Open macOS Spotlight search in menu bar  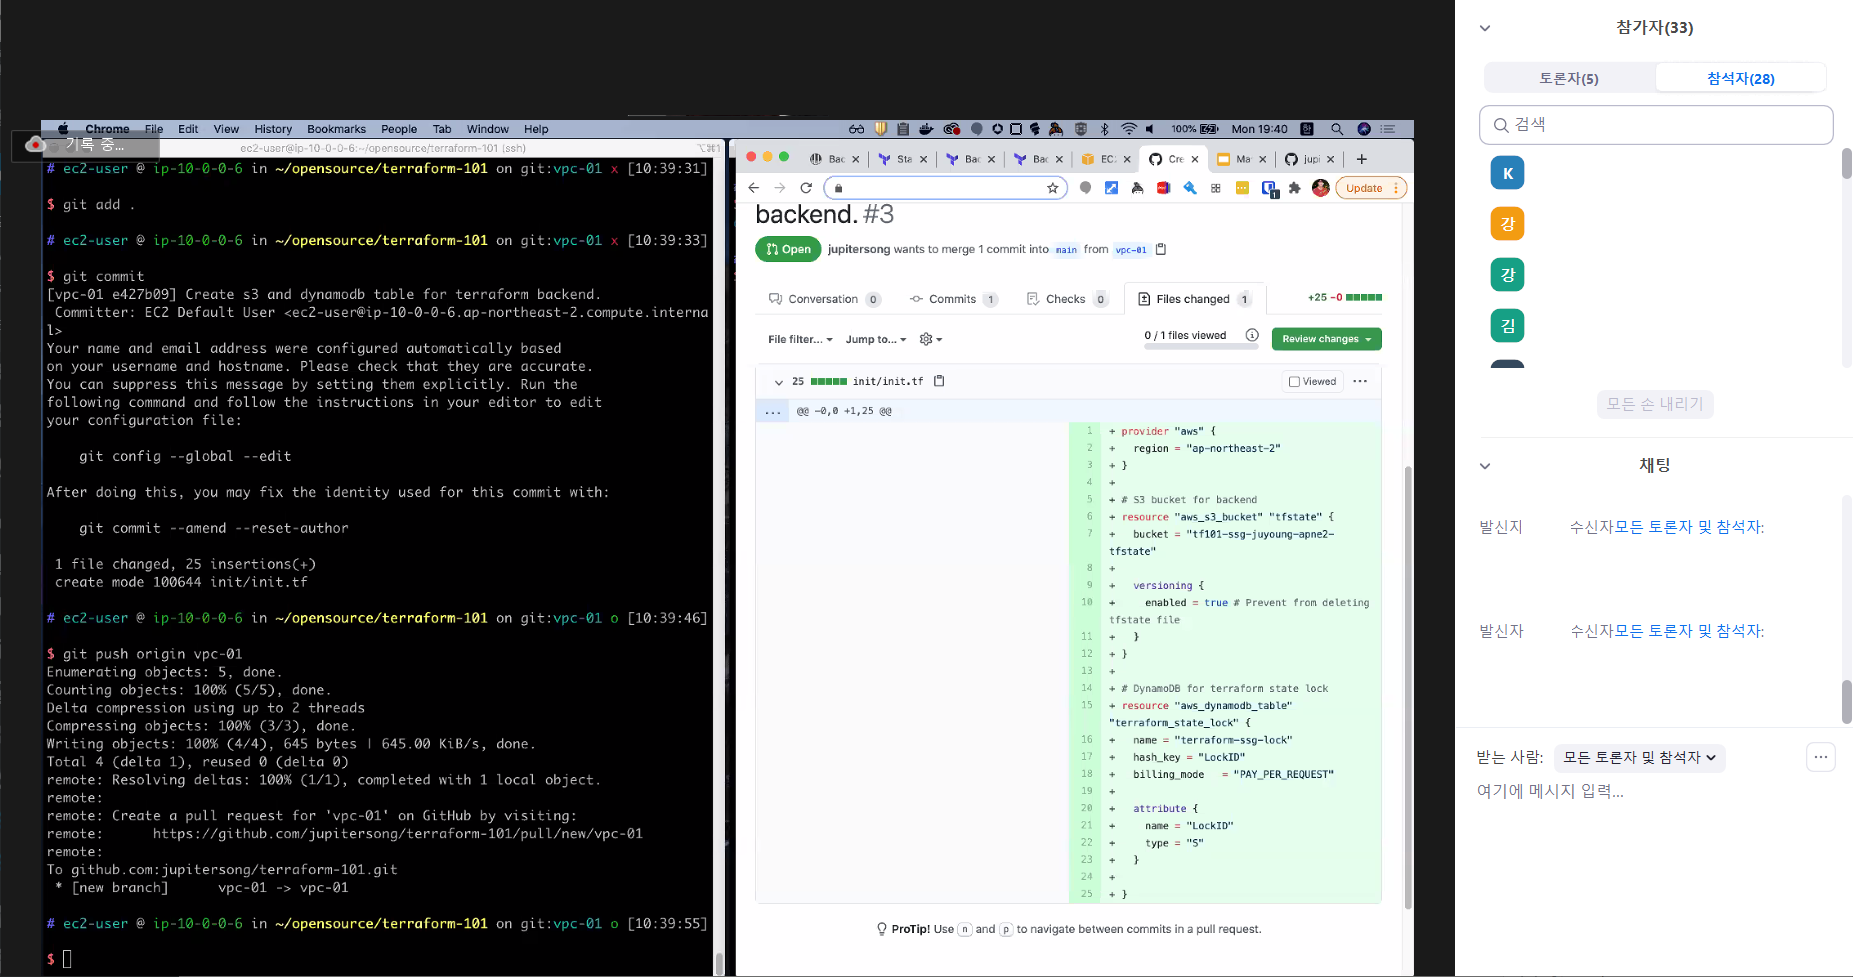point(1336,129)
